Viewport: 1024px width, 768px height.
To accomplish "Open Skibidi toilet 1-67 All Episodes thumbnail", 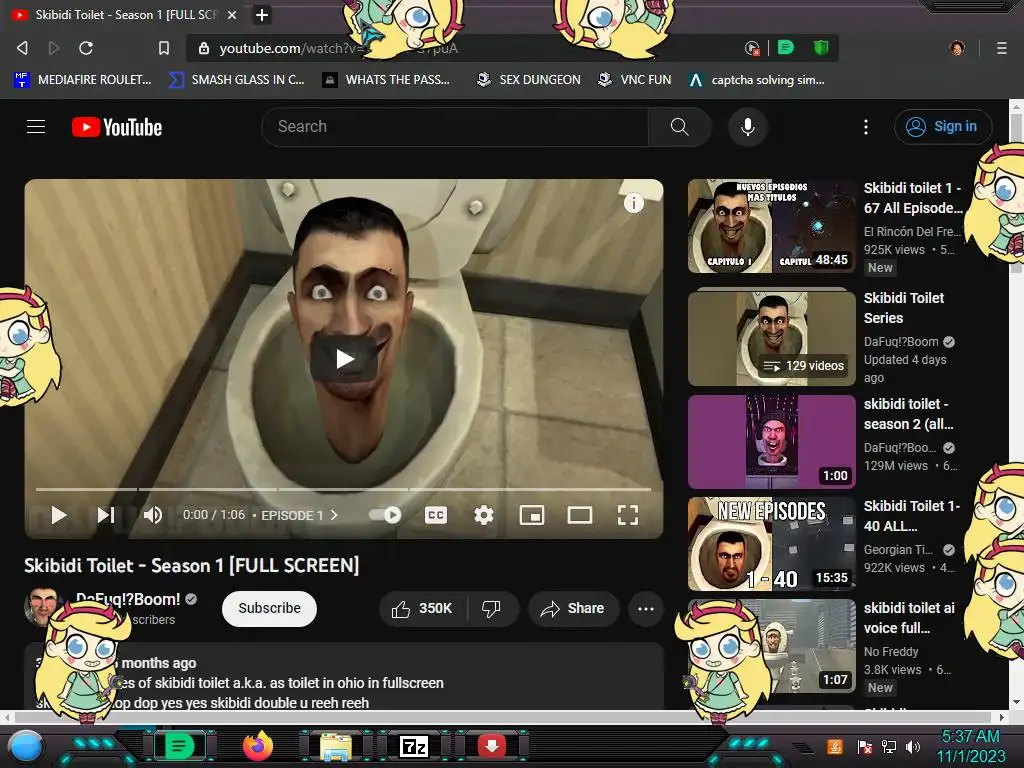I will click(771, 226).
